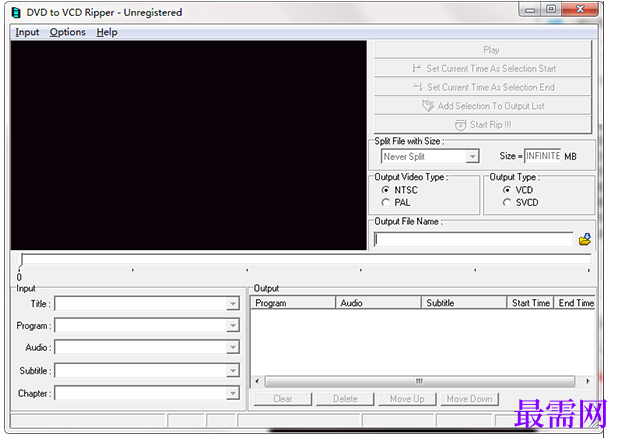Click the output list horizontal scrollbar thumb

[420, 381]
